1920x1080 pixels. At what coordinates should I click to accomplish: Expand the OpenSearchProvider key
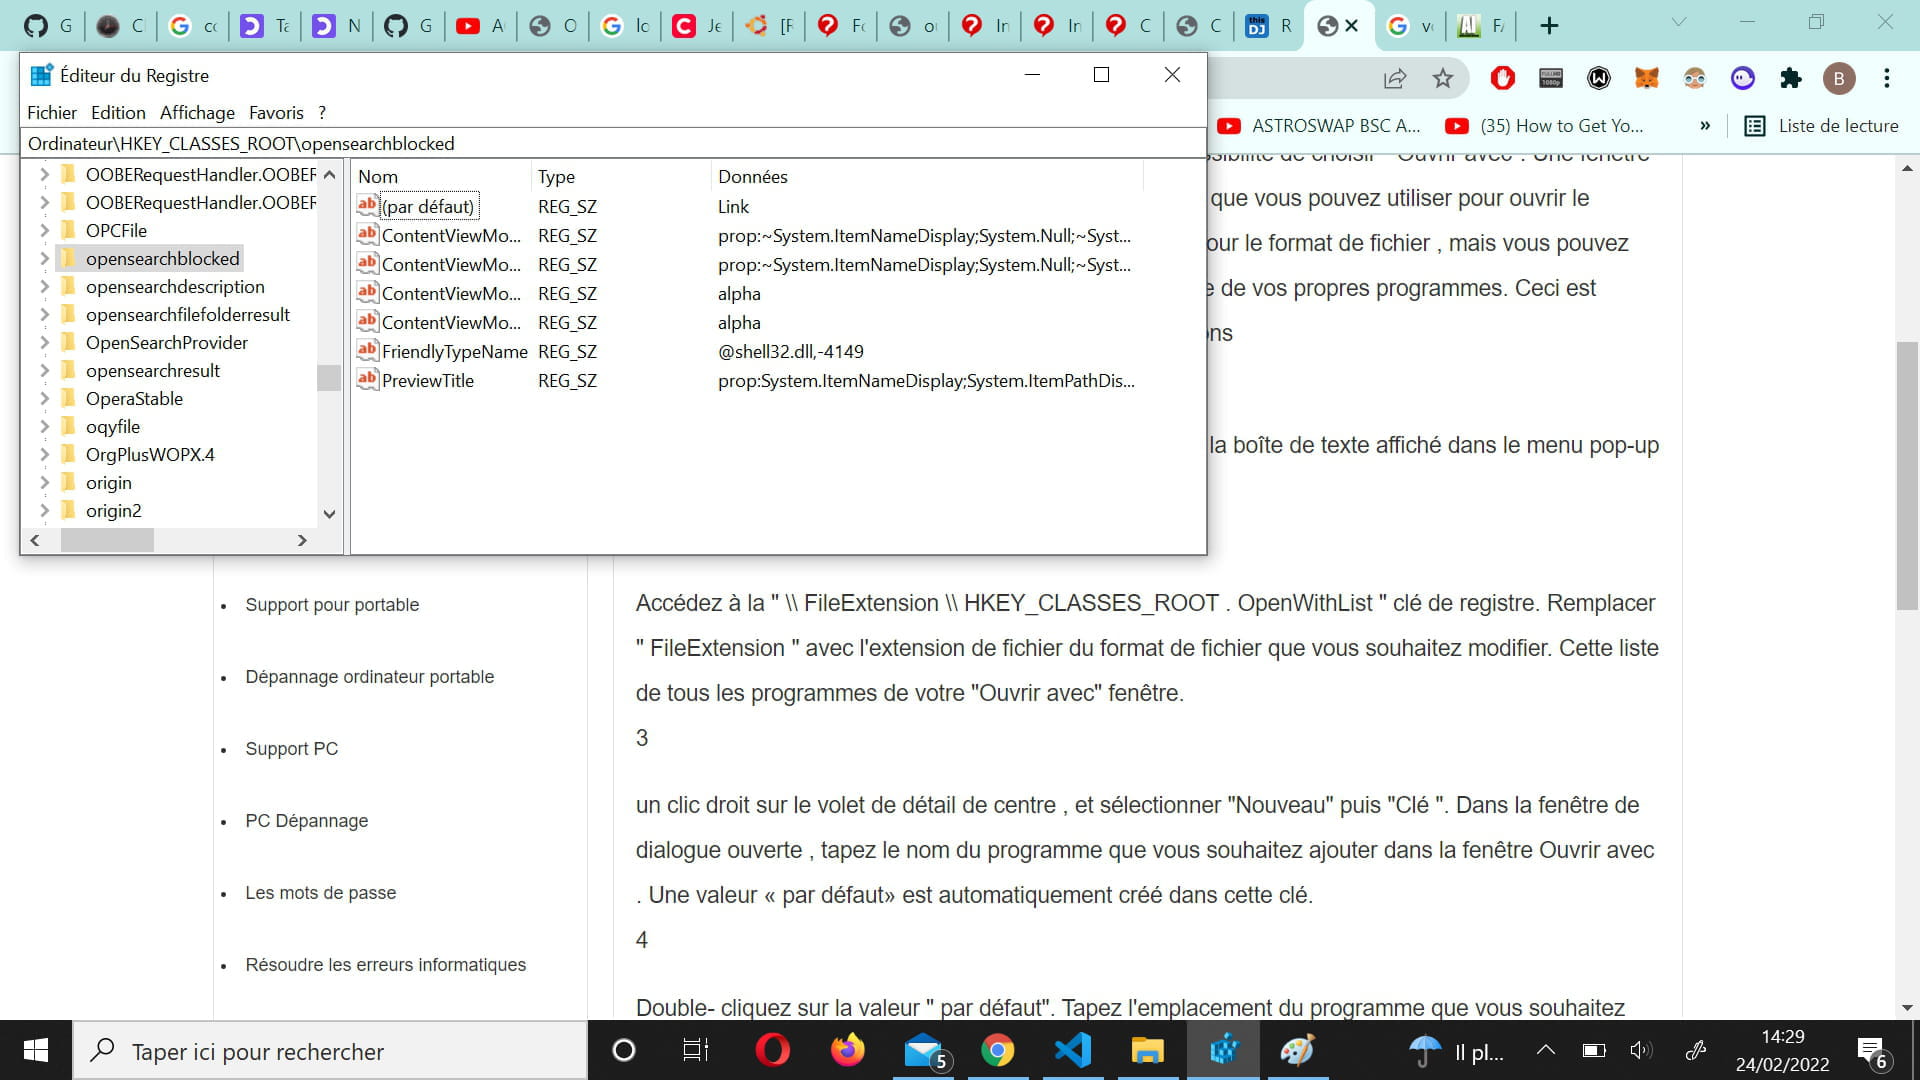(44, 342)
